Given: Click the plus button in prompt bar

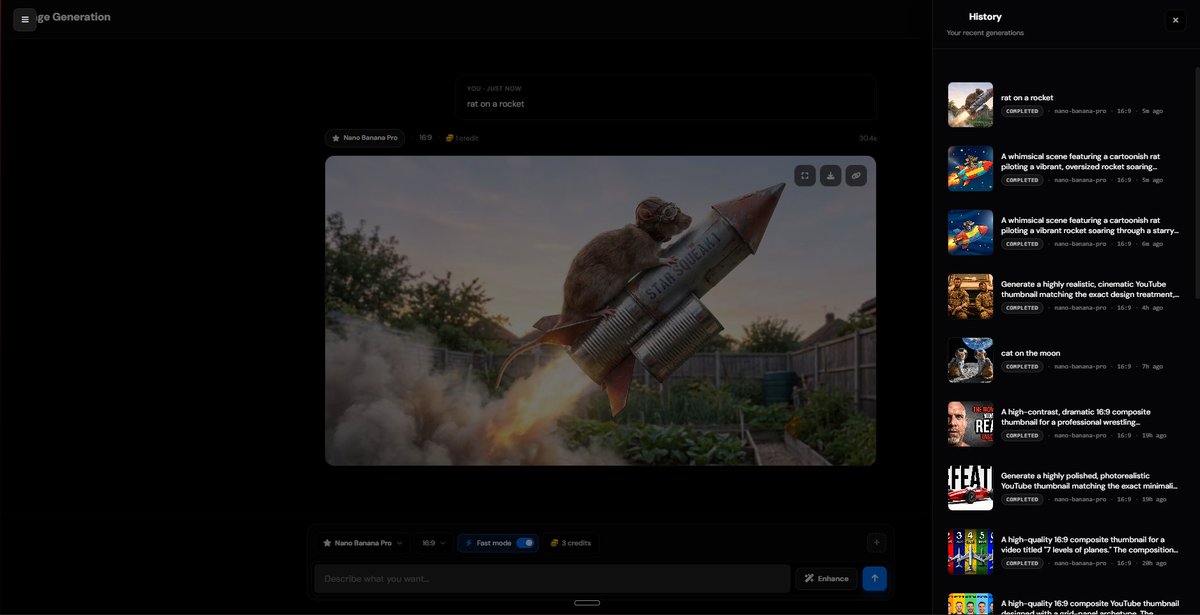Looking at the screenshot, I should point(877,543).
